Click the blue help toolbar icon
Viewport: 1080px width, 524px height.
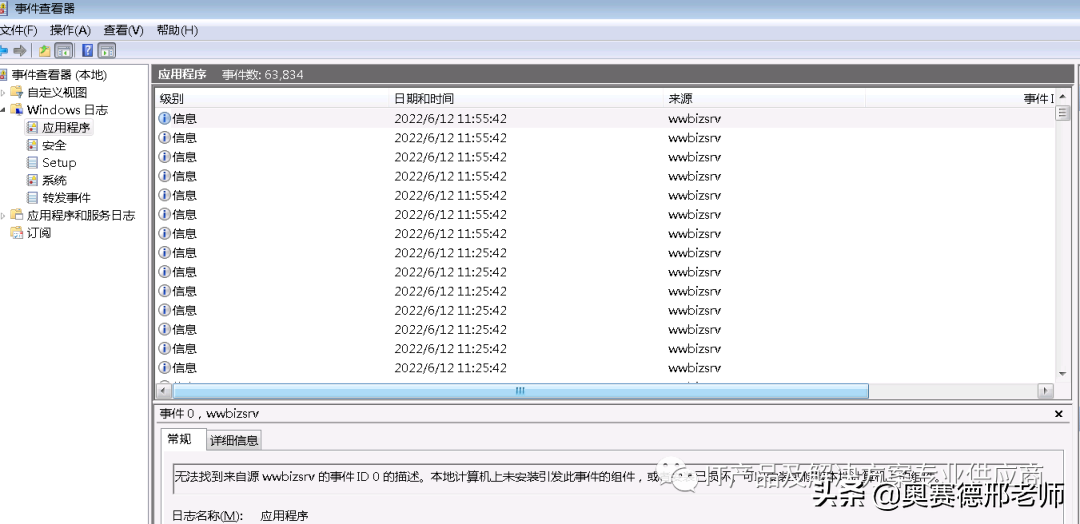pyautogui.click(x=88, y=50)
